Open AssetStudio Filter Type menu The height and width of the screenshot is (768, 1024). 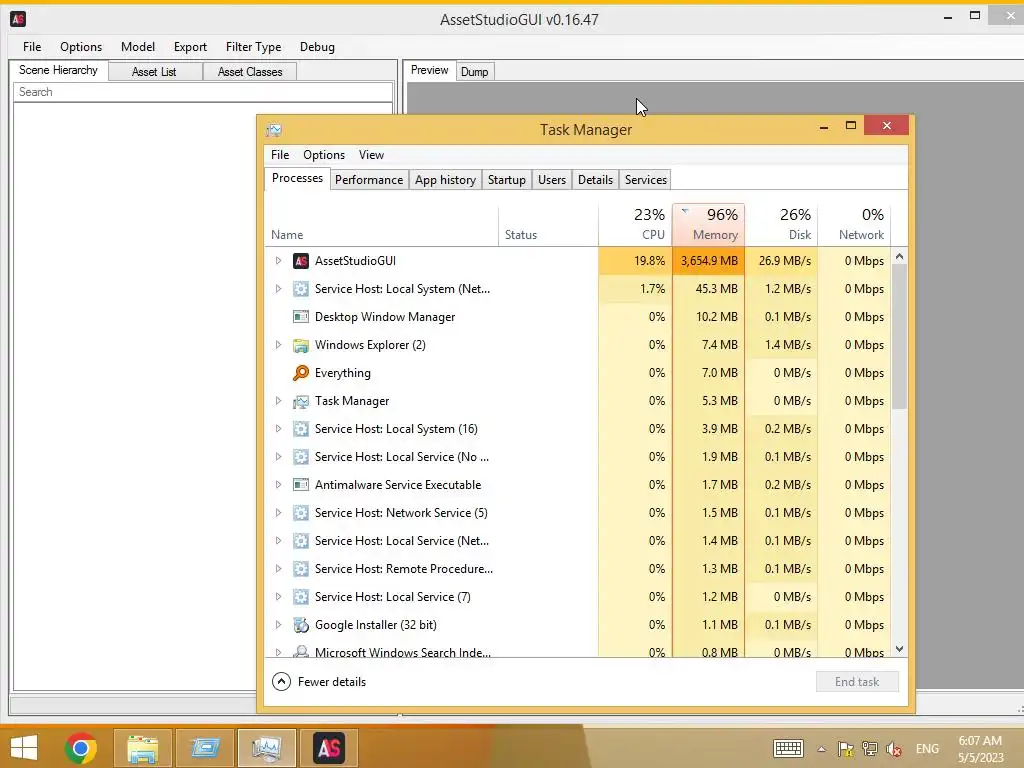pos(253,47)
